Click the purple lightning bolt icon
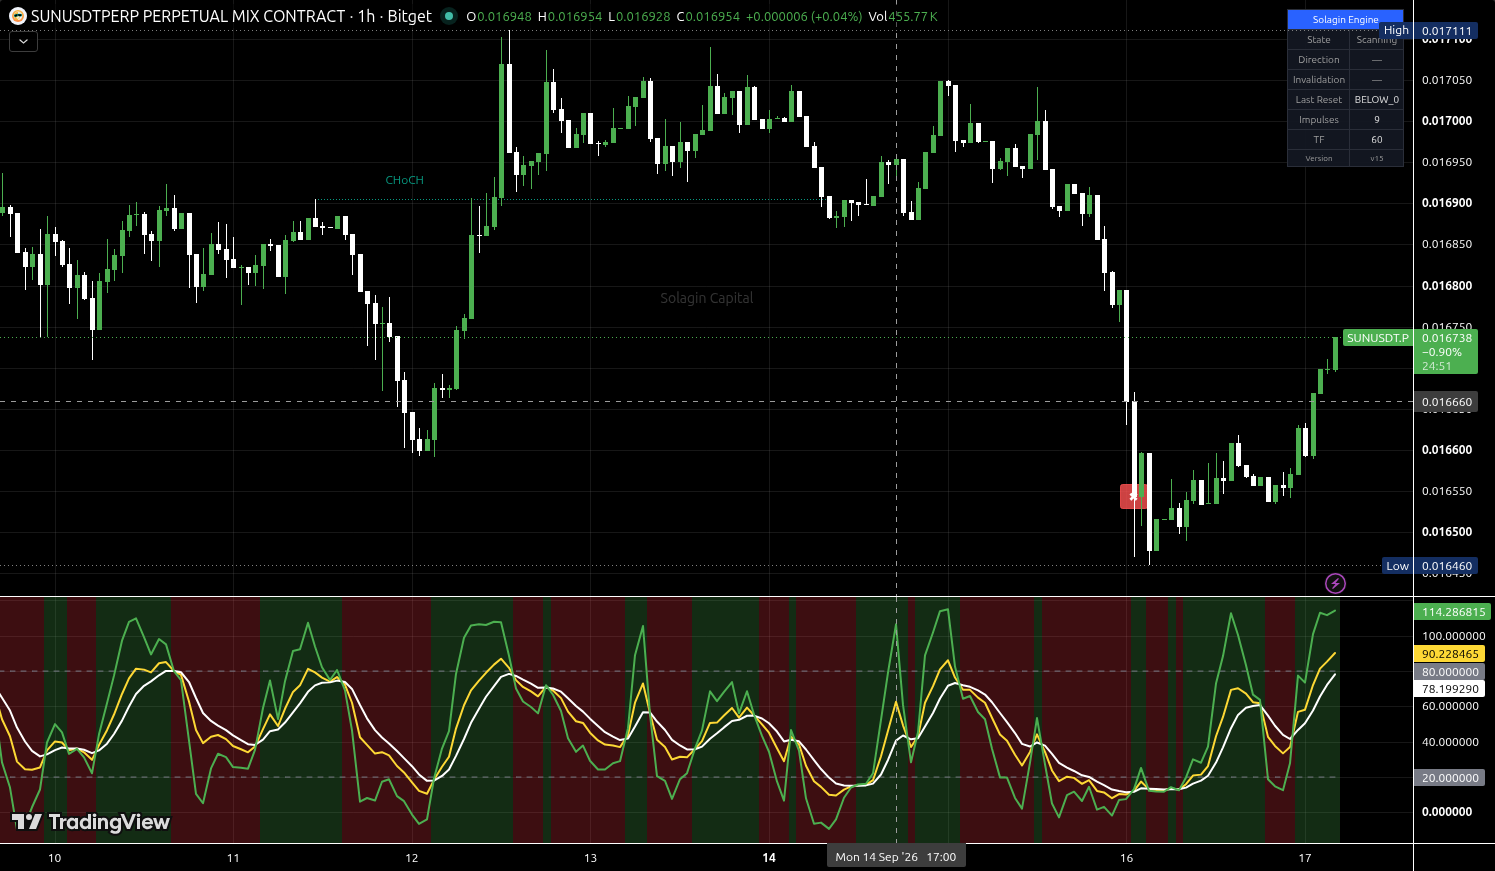 (x=1335, y=583)
